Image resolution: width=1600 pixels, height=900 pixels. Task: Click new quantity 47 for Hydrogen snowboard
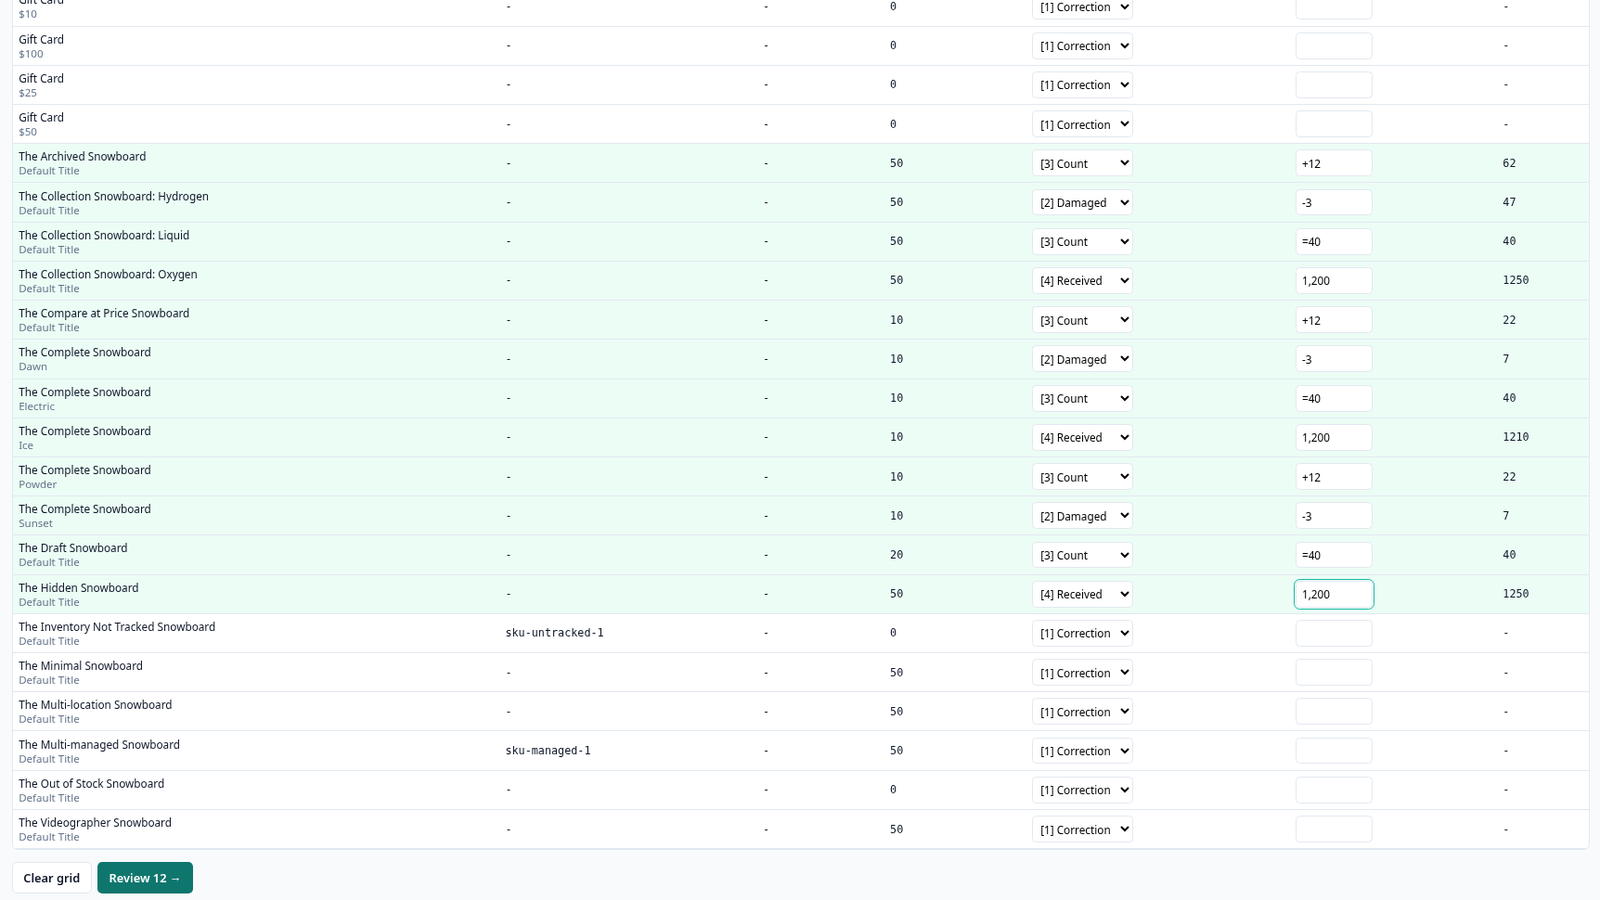[x=1509, y=202]
